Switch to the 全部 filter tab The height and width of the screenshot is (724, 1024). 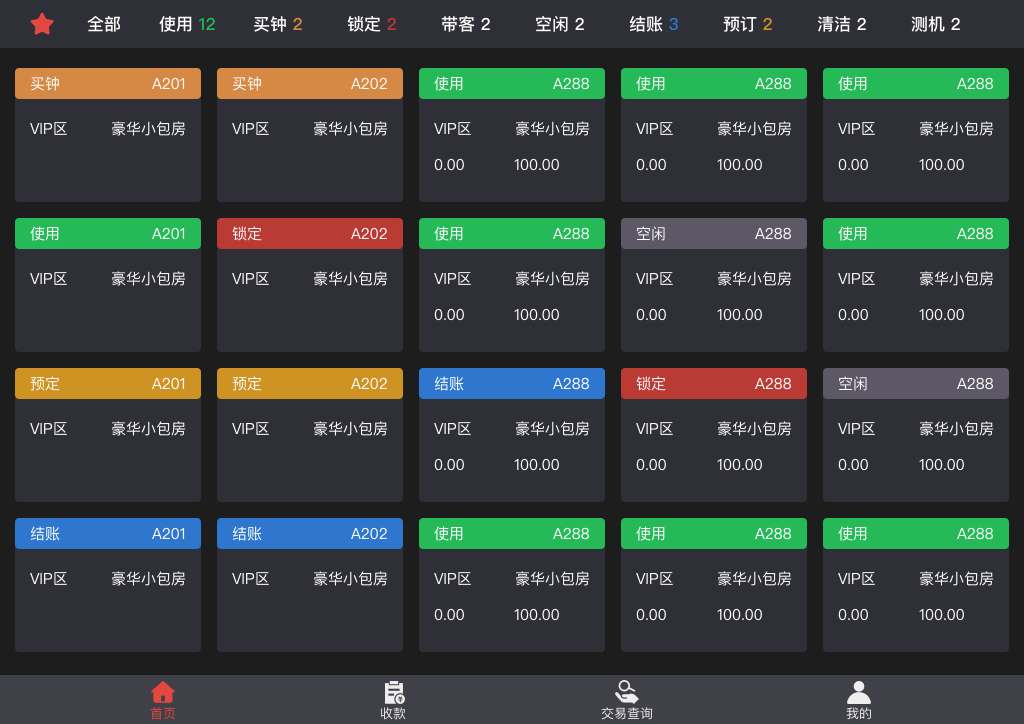pos(102,24)
